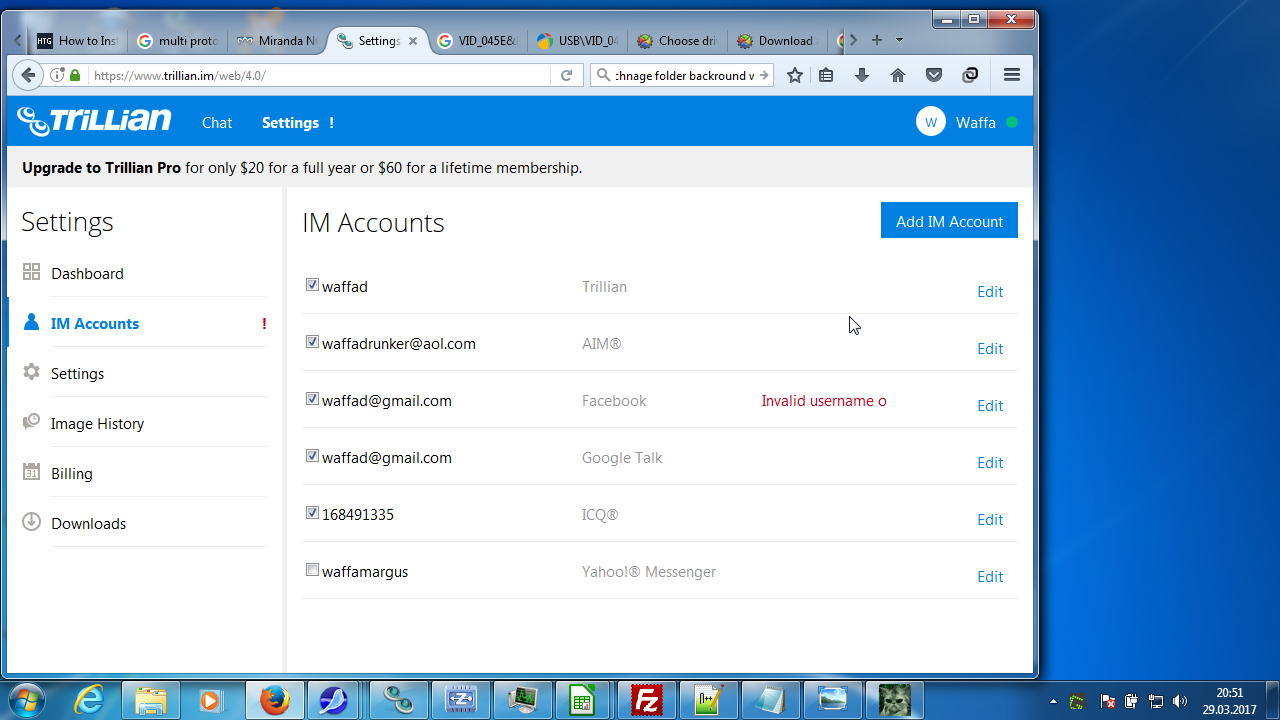1280x720 pixels.
Task: Click the 'Invalid username' error text
Action: 824,401
